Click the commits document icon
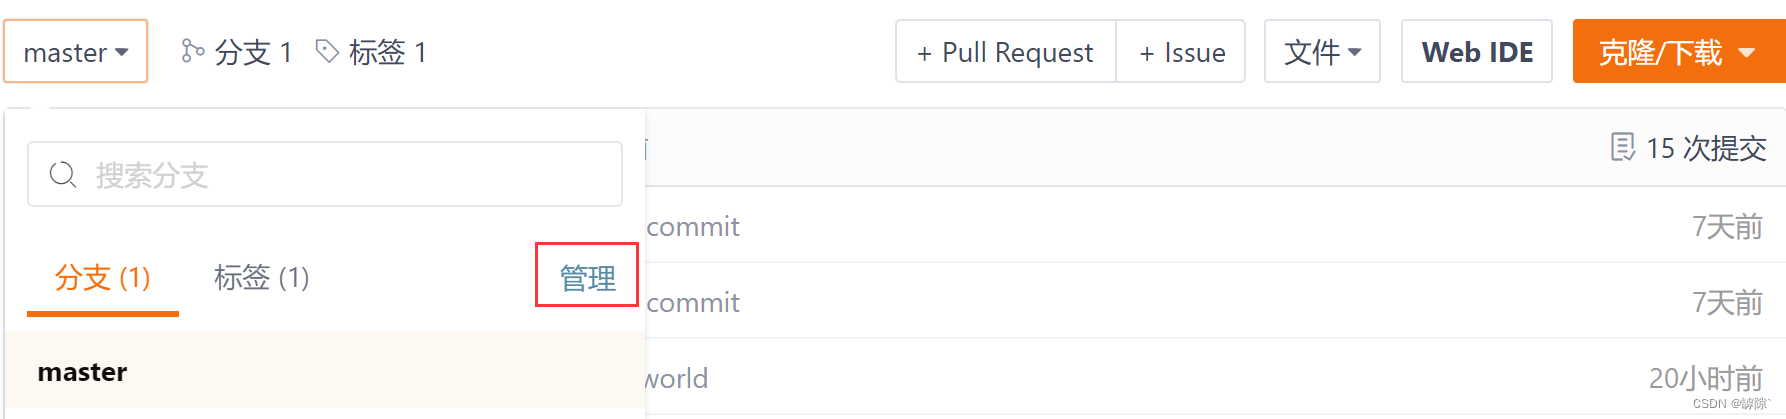Screen dimensions: 1786x419 (1622, 148)
